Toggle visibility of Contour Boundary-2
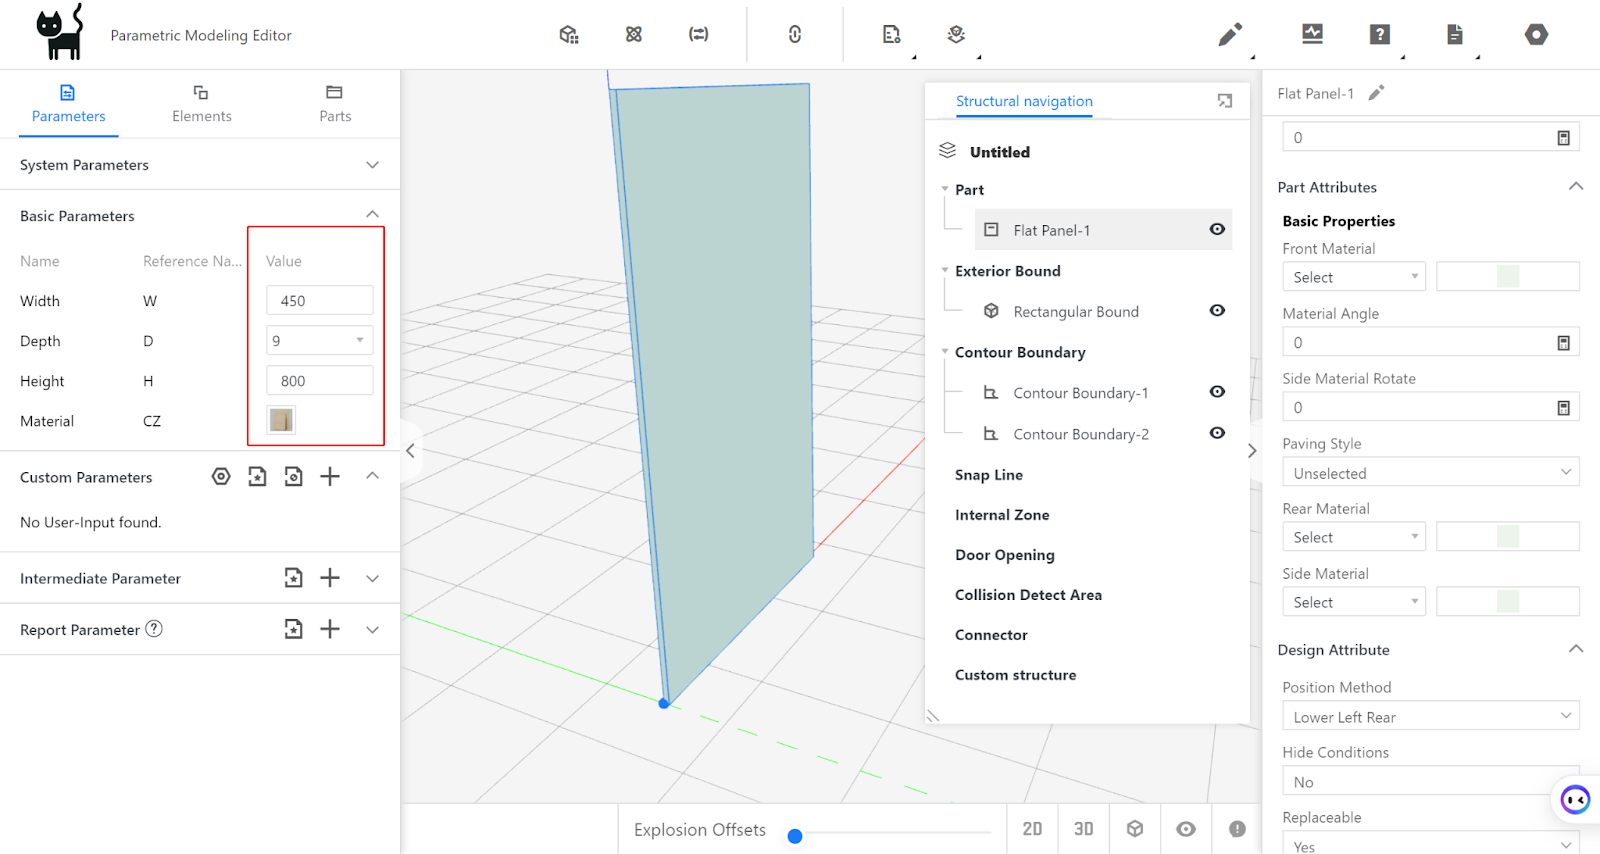1600x854 pixels. [1217, 433]
